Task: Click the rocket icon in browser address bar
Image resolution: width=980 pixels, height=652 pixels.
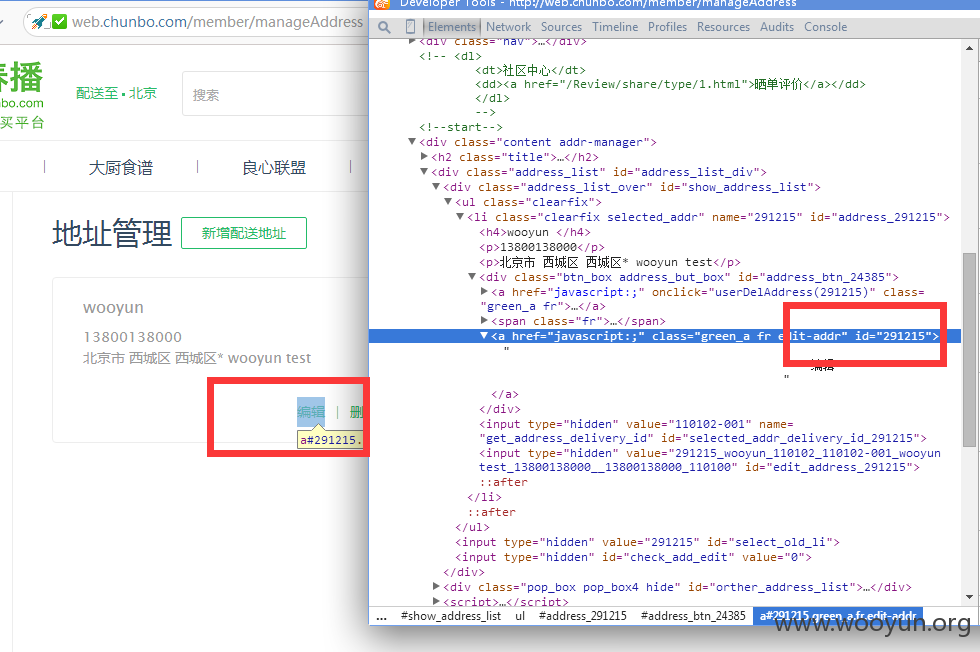Action: click(40, 22)
